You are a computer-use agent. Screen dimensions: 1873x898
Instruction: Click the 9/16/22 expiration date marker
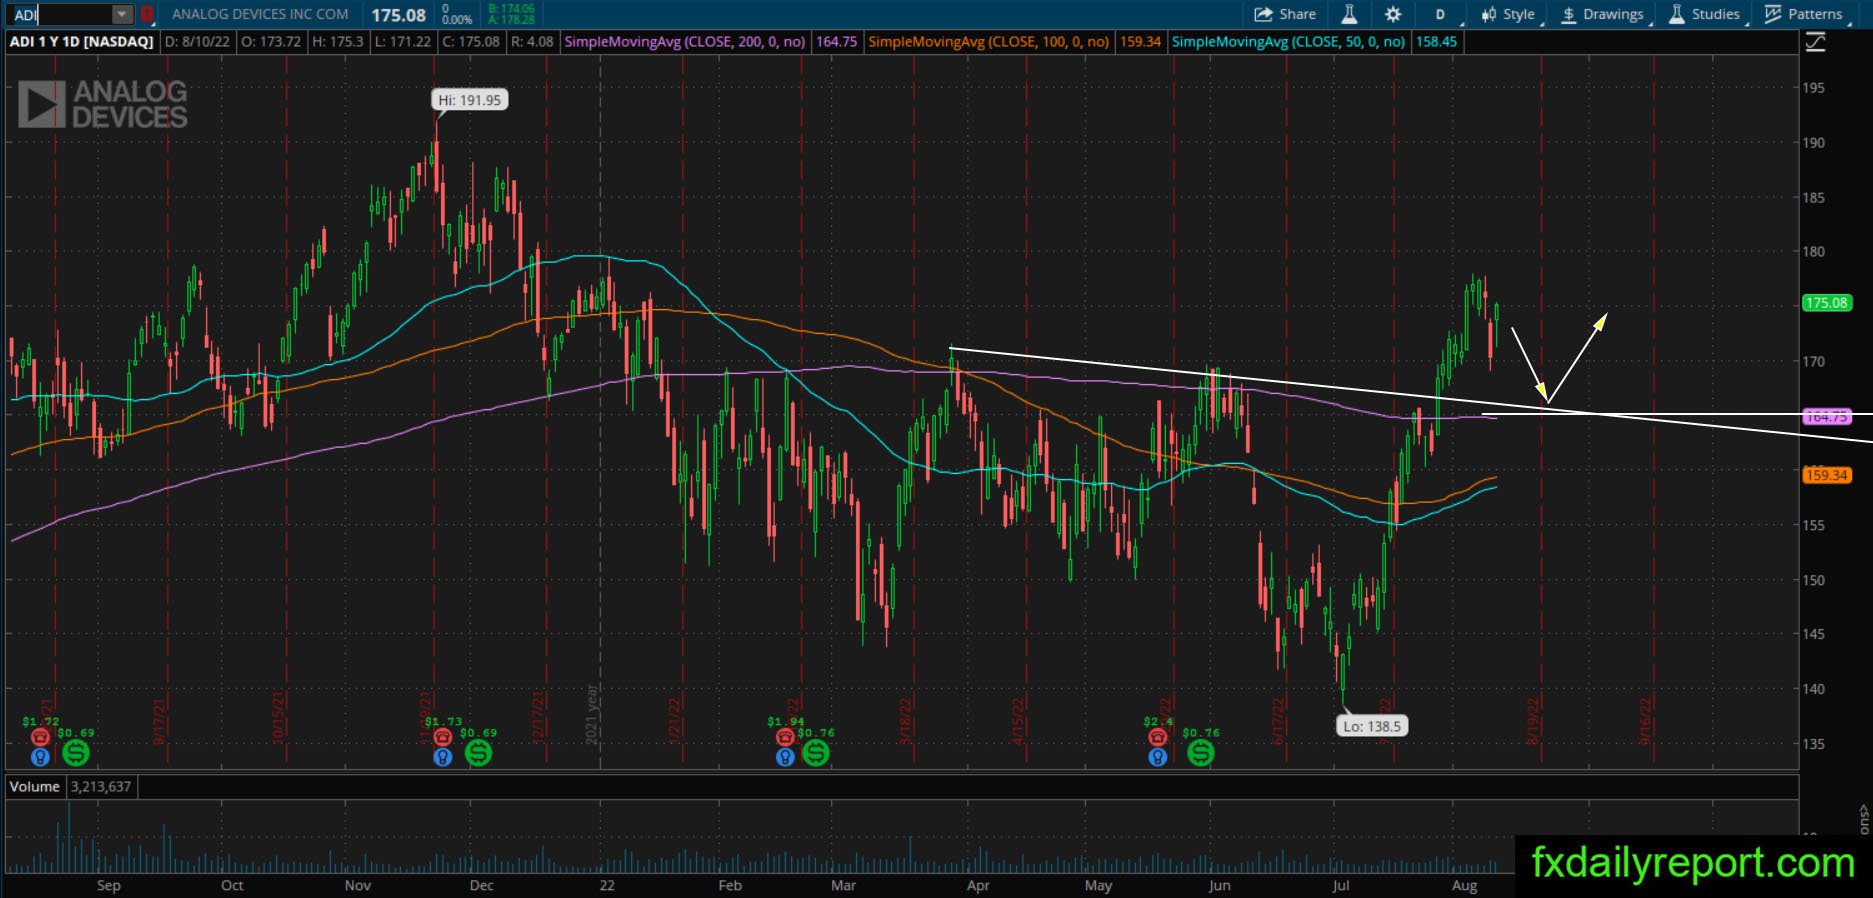coord(1645,719)
